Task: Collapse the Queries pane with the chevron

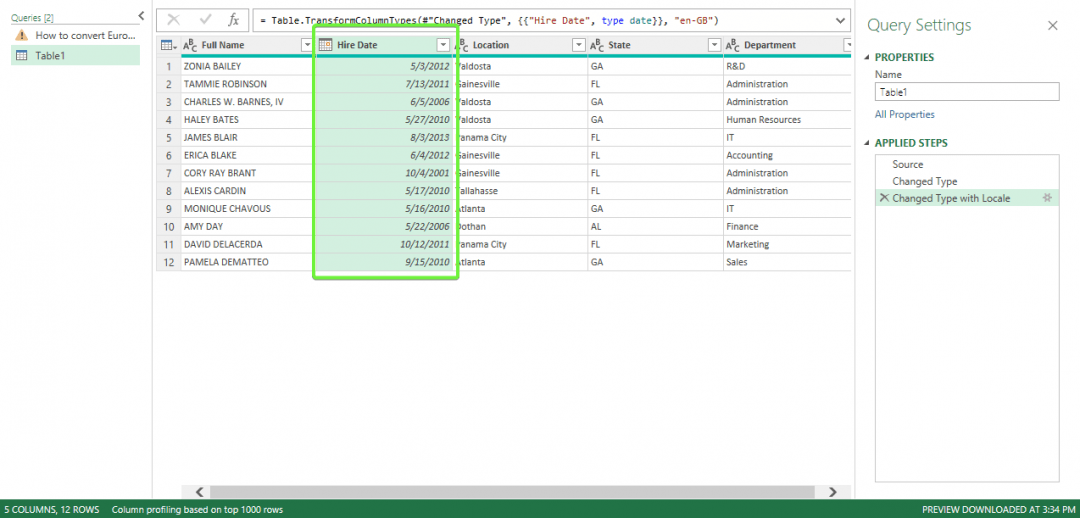Action: [x=141, y=15]
